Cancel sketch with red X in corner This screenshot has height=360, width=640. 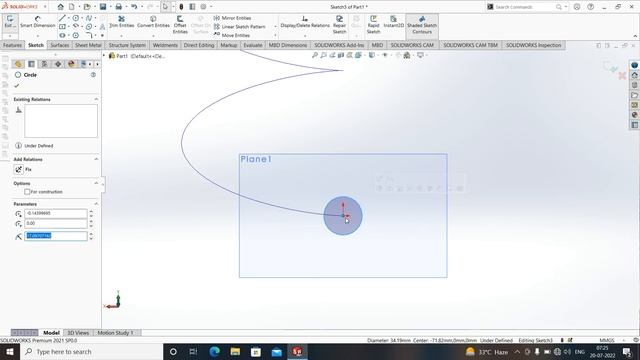pos(622,76)
